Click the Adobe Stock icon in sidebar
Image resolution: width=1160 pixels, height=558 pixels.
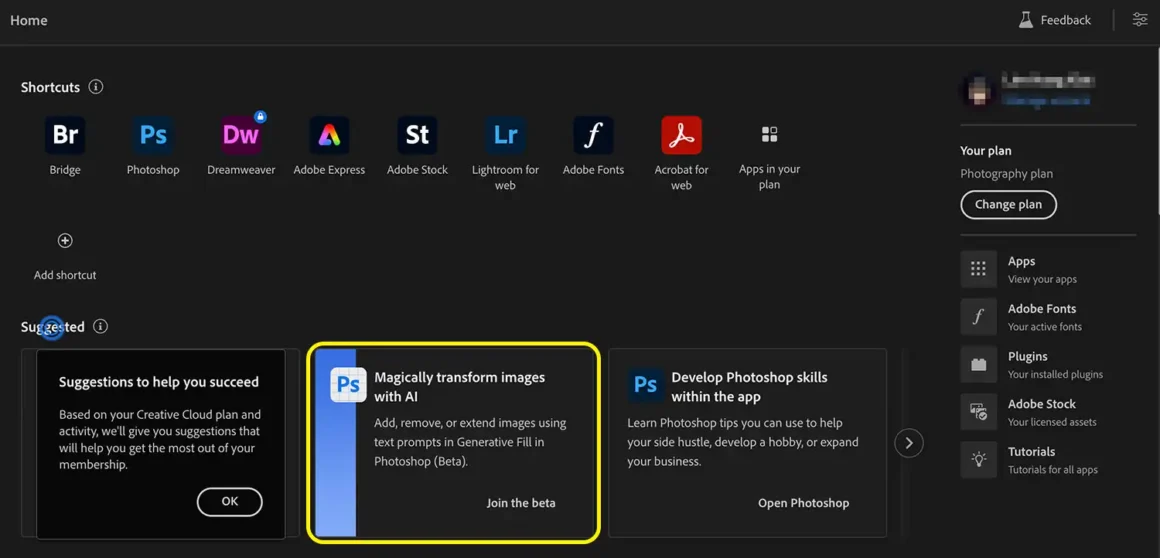979,412
